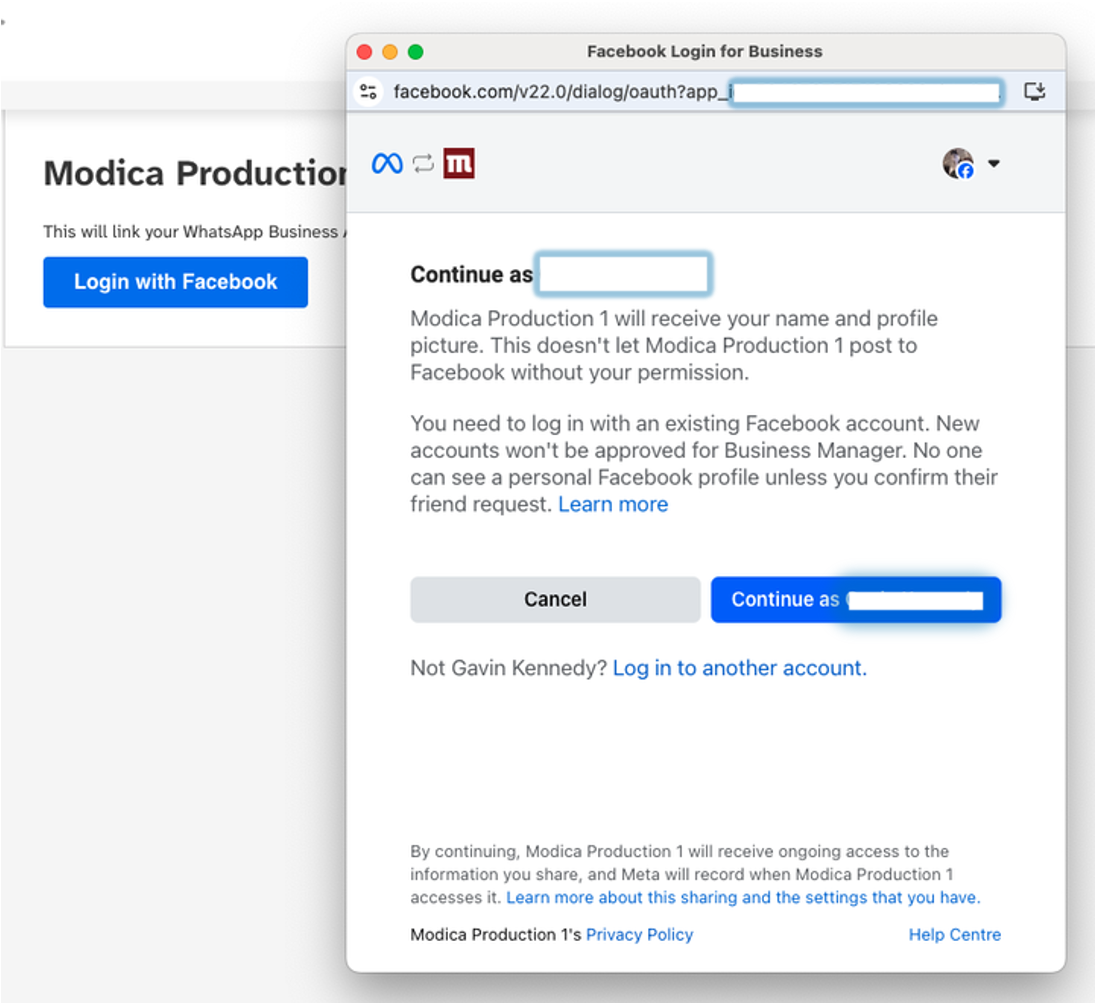This screenshot has height=1004, width=1096.
Task: Open the Learn more link about friend requests
Action: (x=613, y=504)
